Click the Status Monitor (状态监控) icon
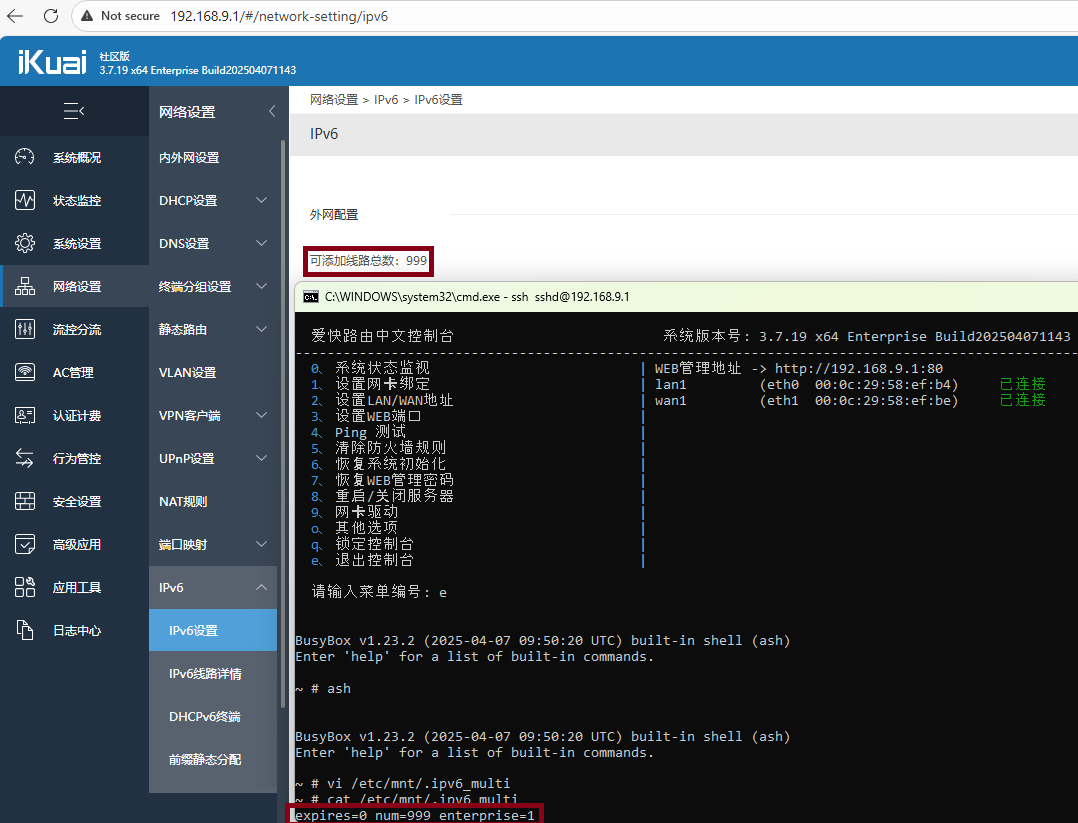The height and width of the screenshot is (823, 1078). (x=25, y=200)
